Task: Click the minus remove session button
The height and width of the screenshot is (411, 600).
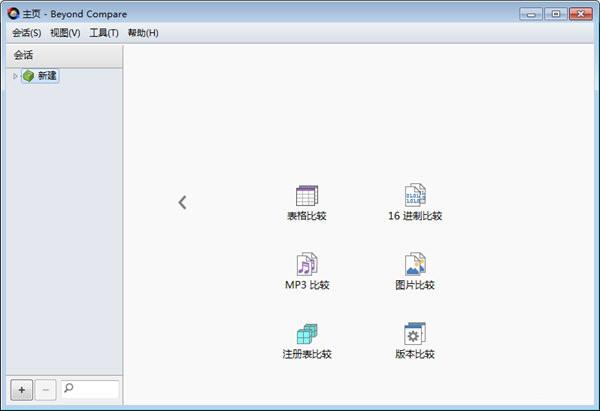Action: click(x=46, y=390)
